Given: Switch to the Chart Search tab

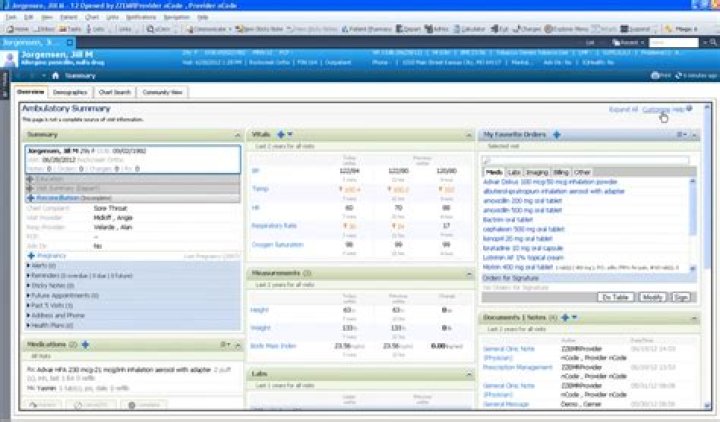Looking at the screenshot, I should click(115, 92).
